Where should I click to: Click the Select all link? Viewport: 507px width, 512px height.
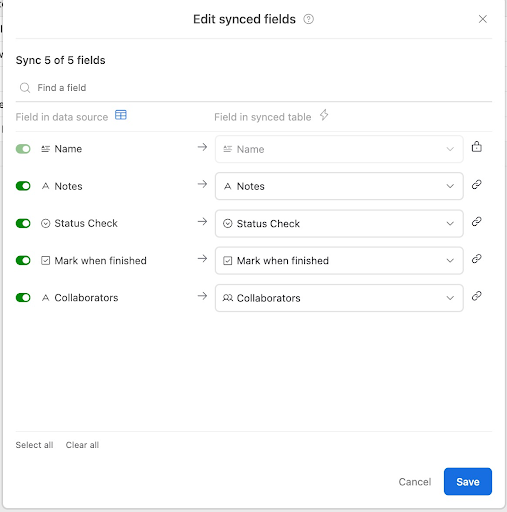point(34,445)
